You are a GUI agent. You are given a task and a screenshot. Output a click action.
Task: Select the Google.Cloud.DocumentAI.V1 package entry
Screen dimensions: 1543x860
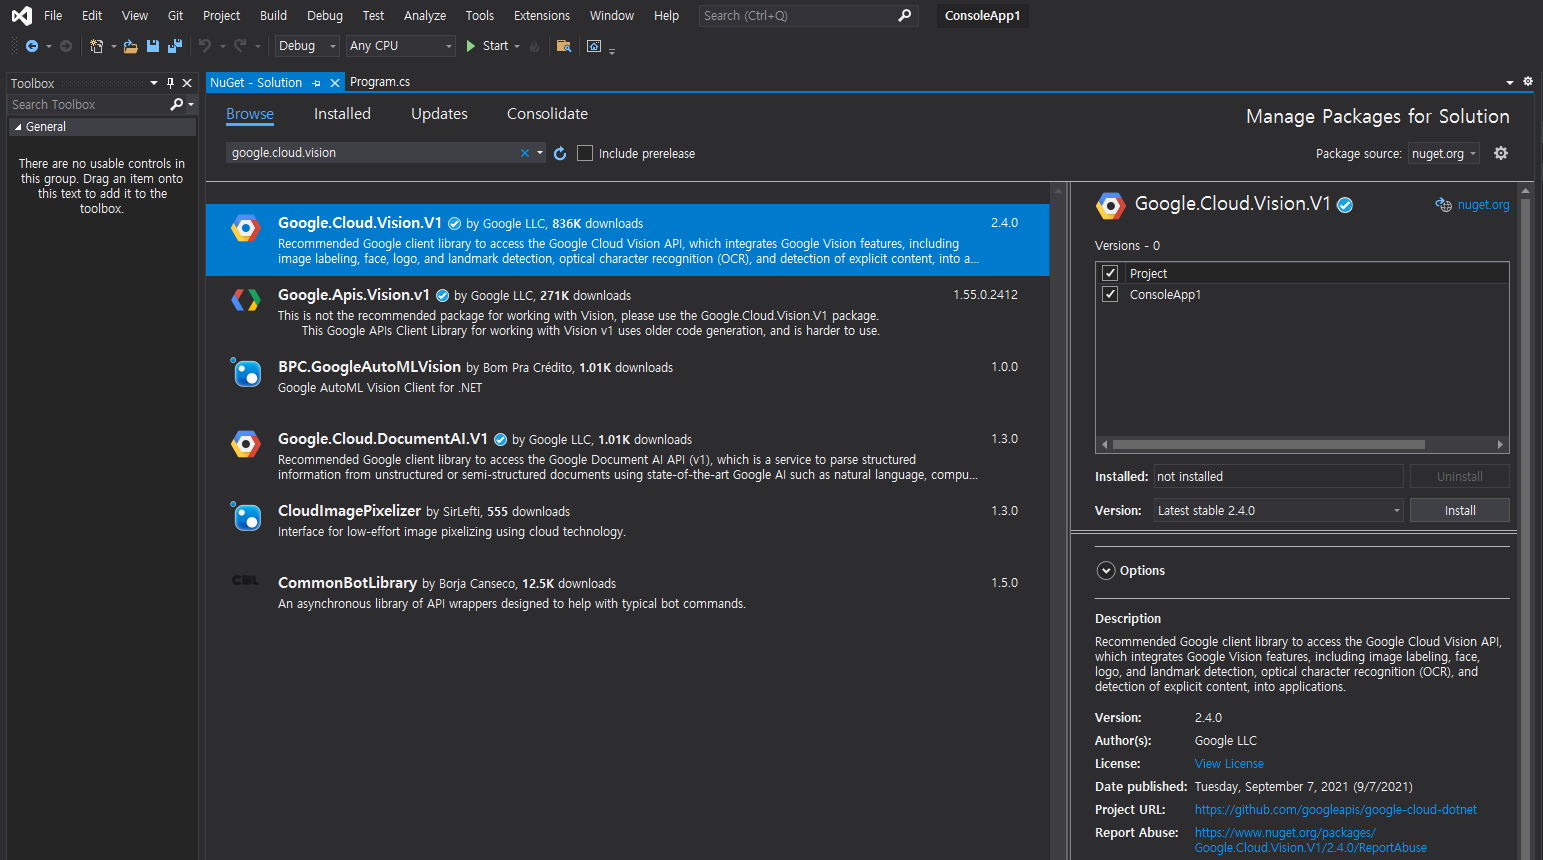627,456
